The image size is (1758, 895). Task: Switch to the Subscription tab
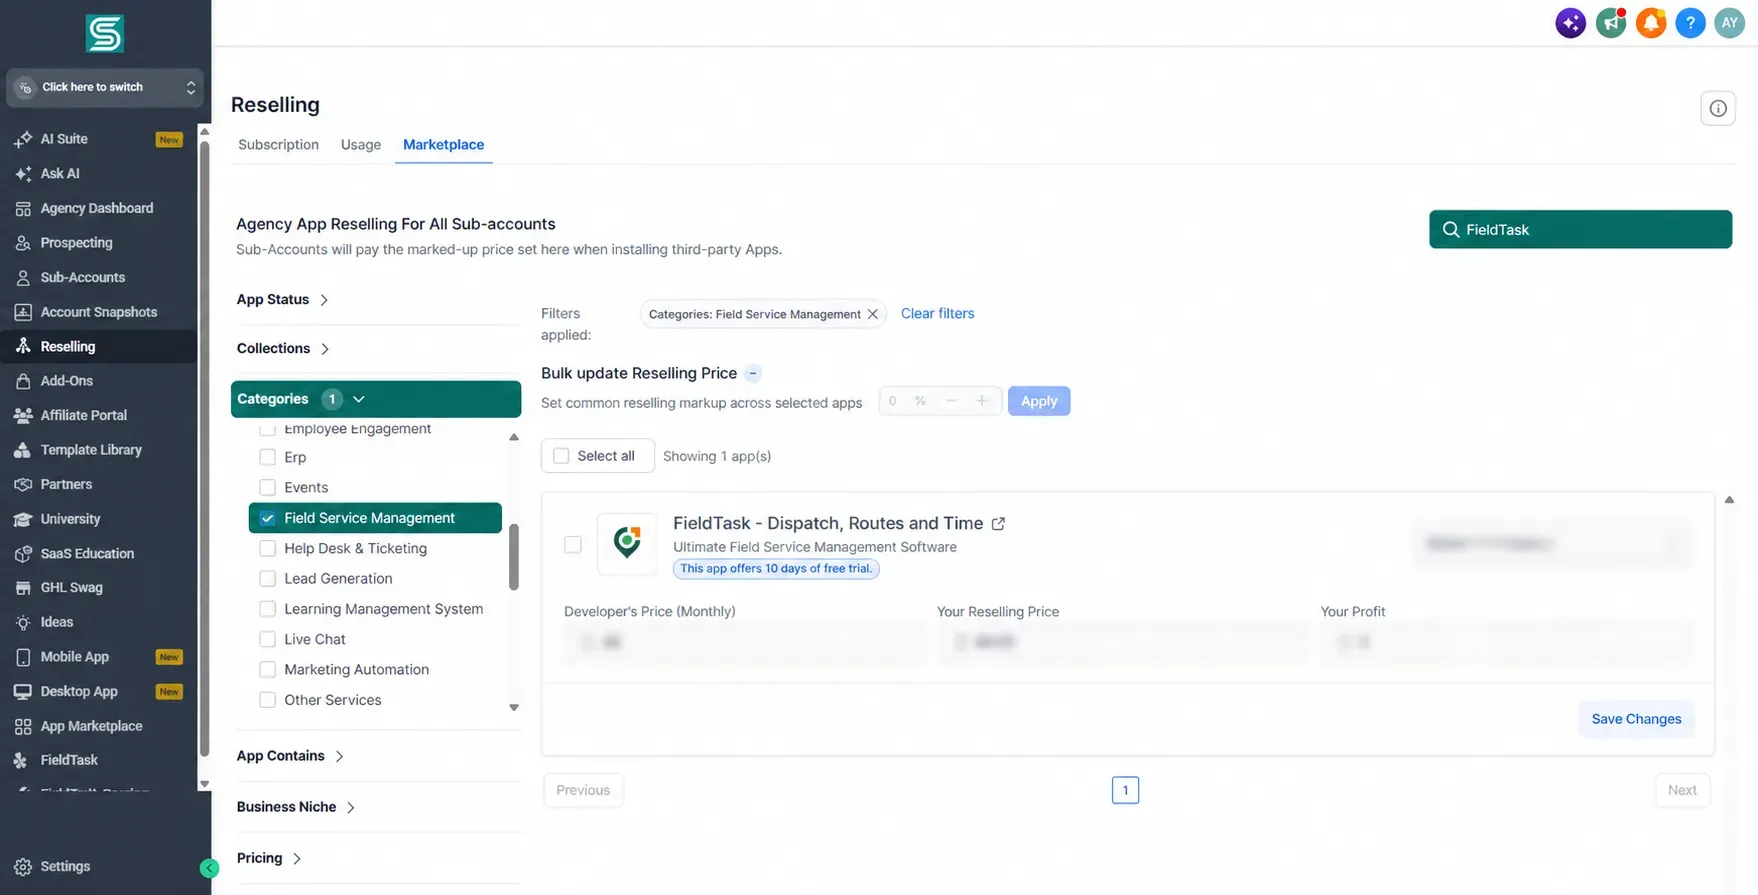pyautogui.click(x=278, y=145)
